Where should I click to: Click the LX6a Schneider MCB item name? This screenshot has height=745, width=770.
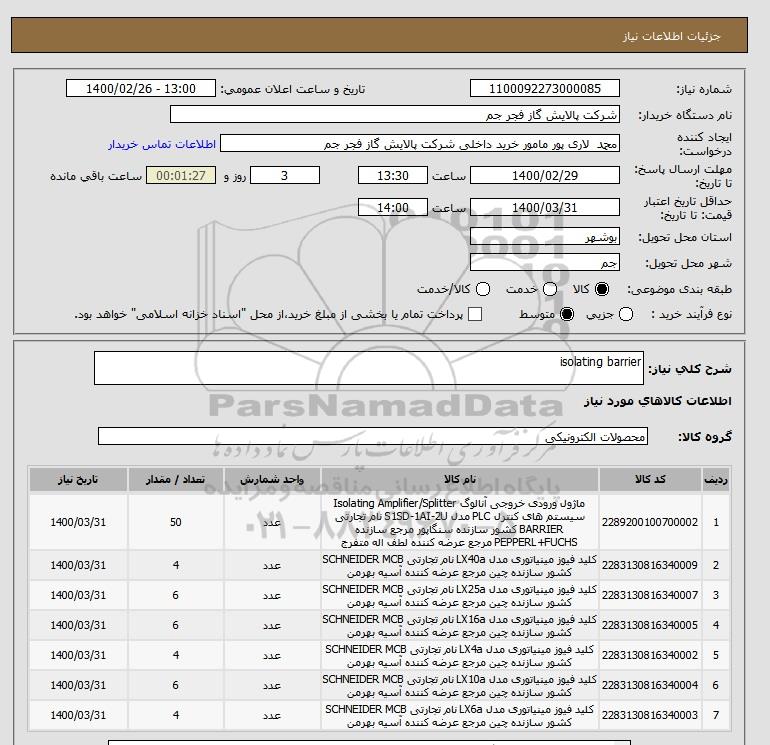click(x=460, y=716)
